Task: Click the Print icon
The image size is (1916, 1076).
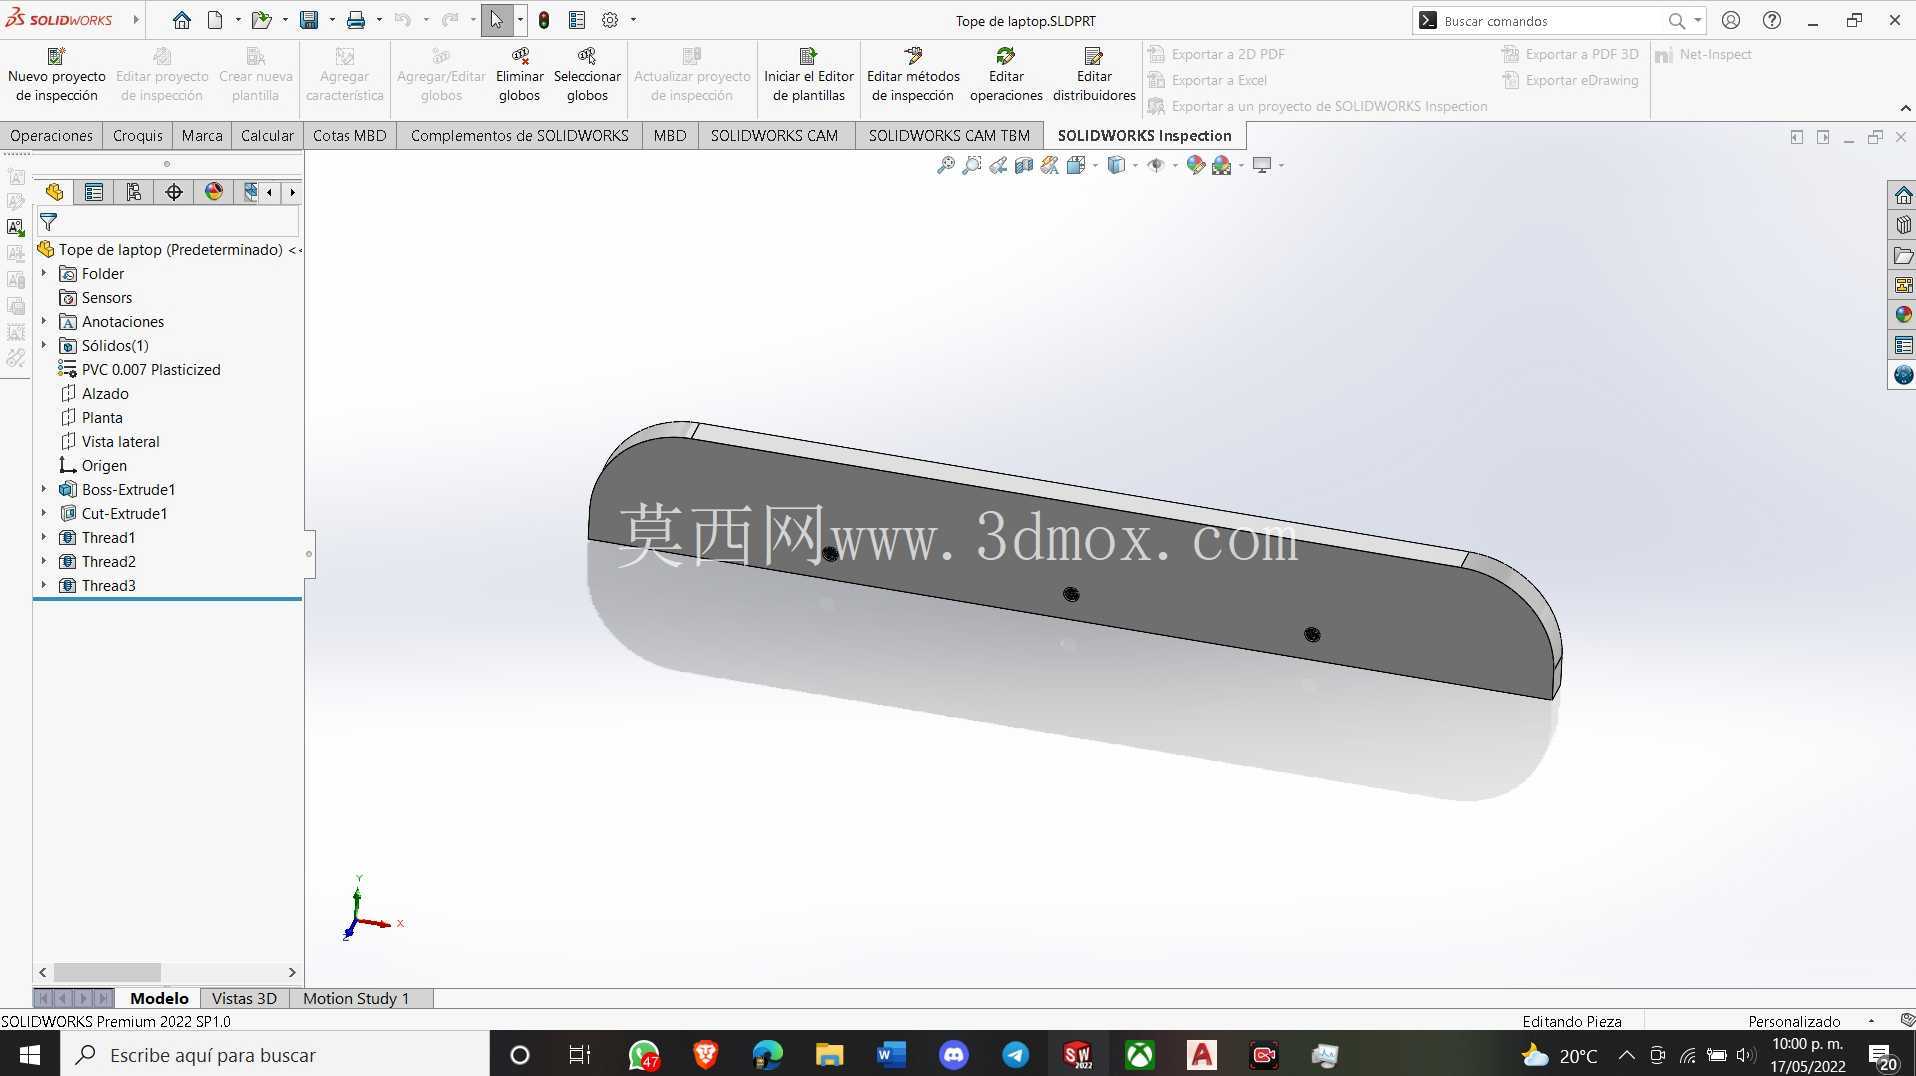Action: 356,20
